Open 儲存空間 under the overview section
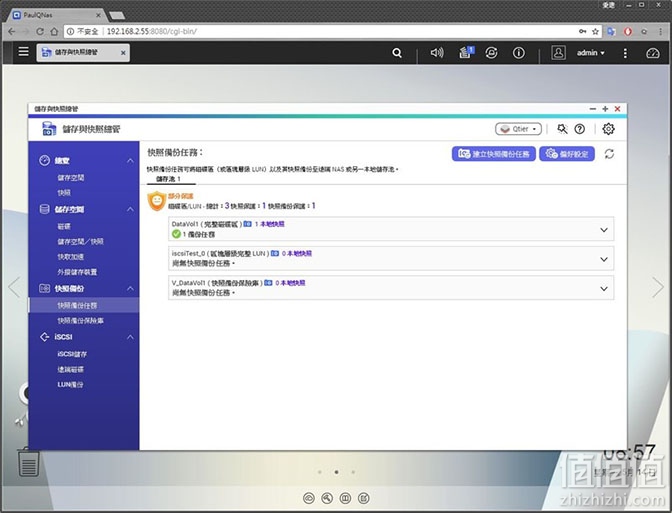The width and height of the screenshot is (672, 513). coord(71,177)
